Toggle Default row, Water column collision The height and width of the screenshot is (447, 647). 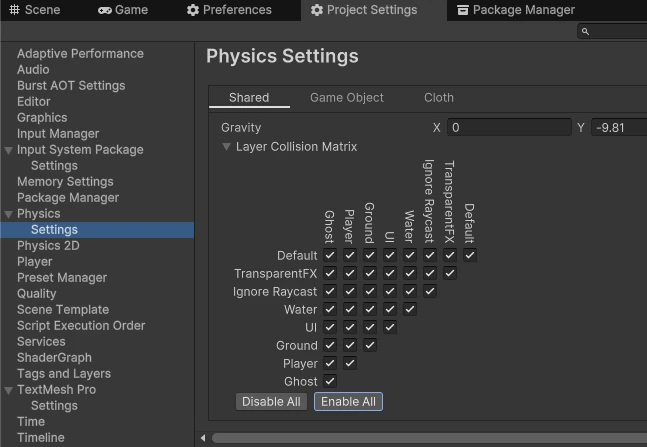tap(410, 255)
